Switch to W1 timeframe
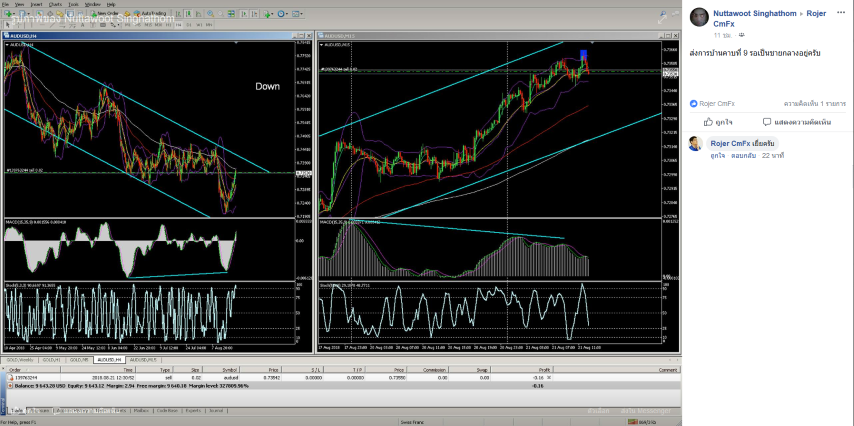 click(199, 25)
